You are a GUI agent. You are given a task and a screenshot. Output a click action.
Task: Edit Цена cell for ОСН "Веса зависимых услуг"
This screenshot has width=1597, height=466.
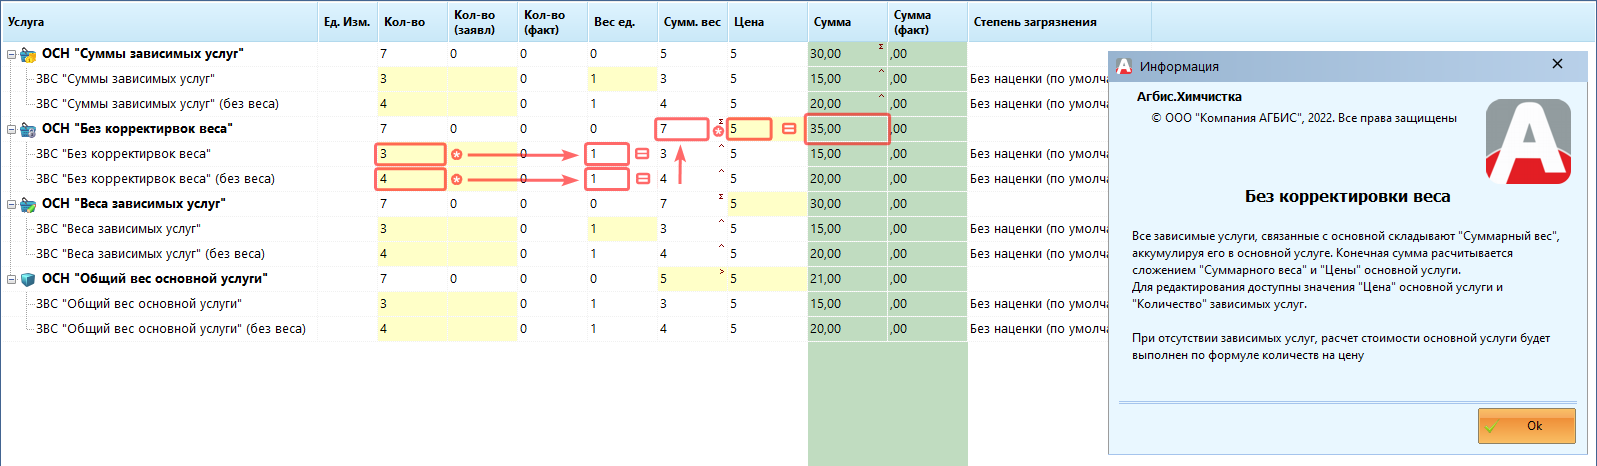pyautogui.click(x=765, y=204)
